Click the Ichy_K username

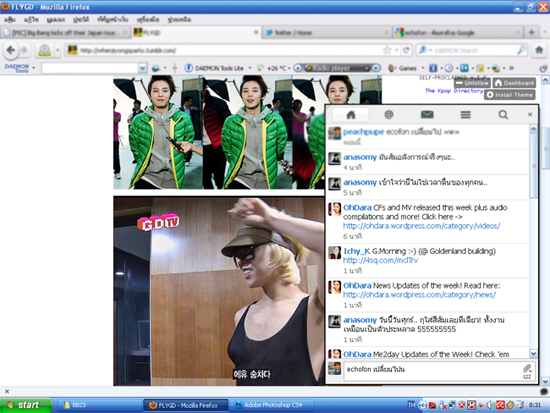pyautogui.click(x=356, y=251)
